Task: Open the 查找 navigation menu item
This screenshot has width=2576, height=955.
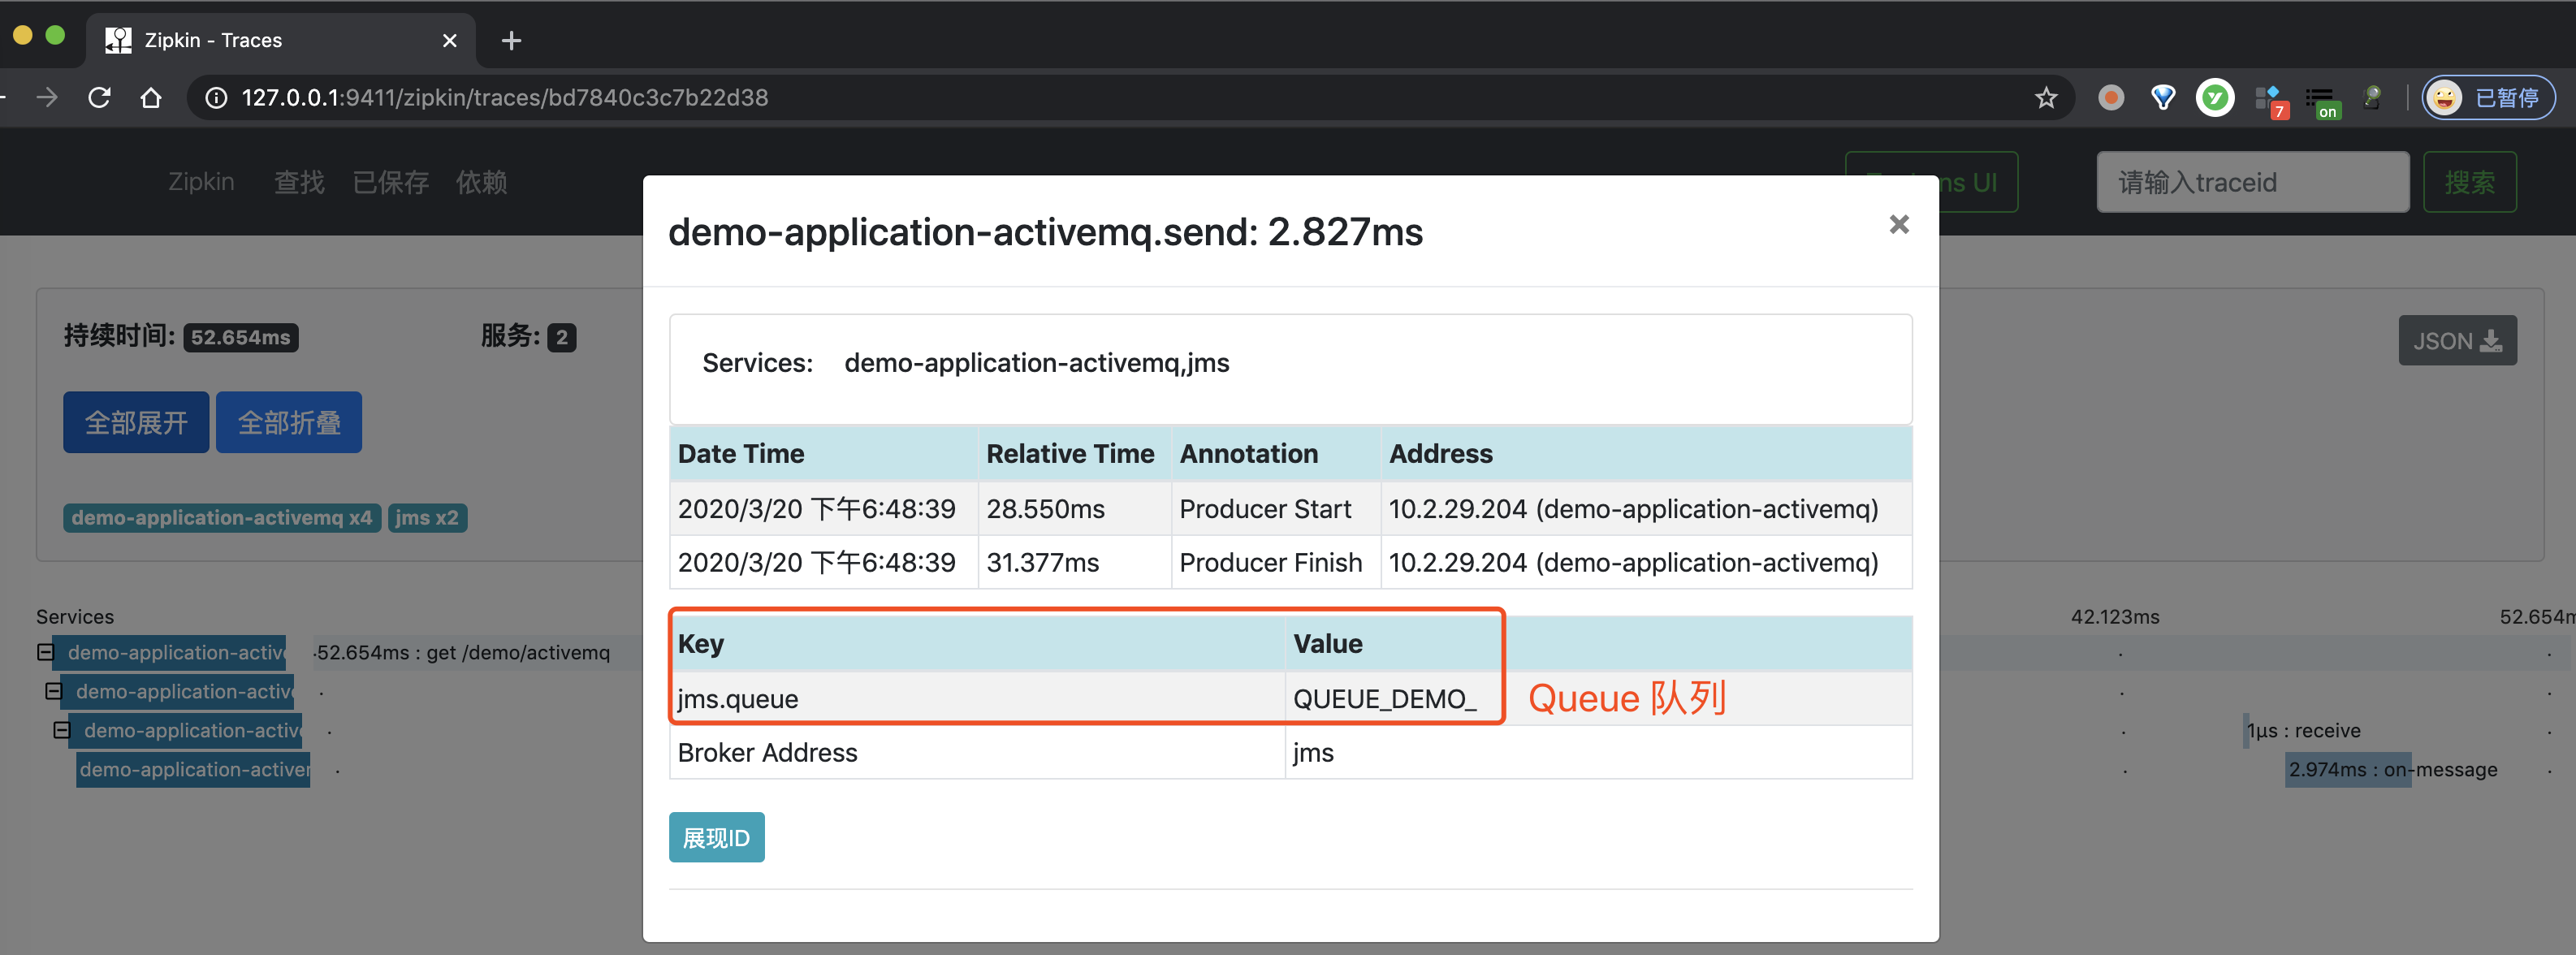Action: [299, 182]
